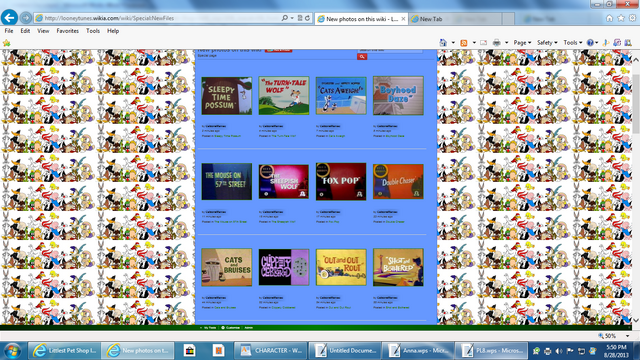
Task: Open The Mouse on 57th Street thumbnail
Action: pyautogui.click(x=227, y=182)
